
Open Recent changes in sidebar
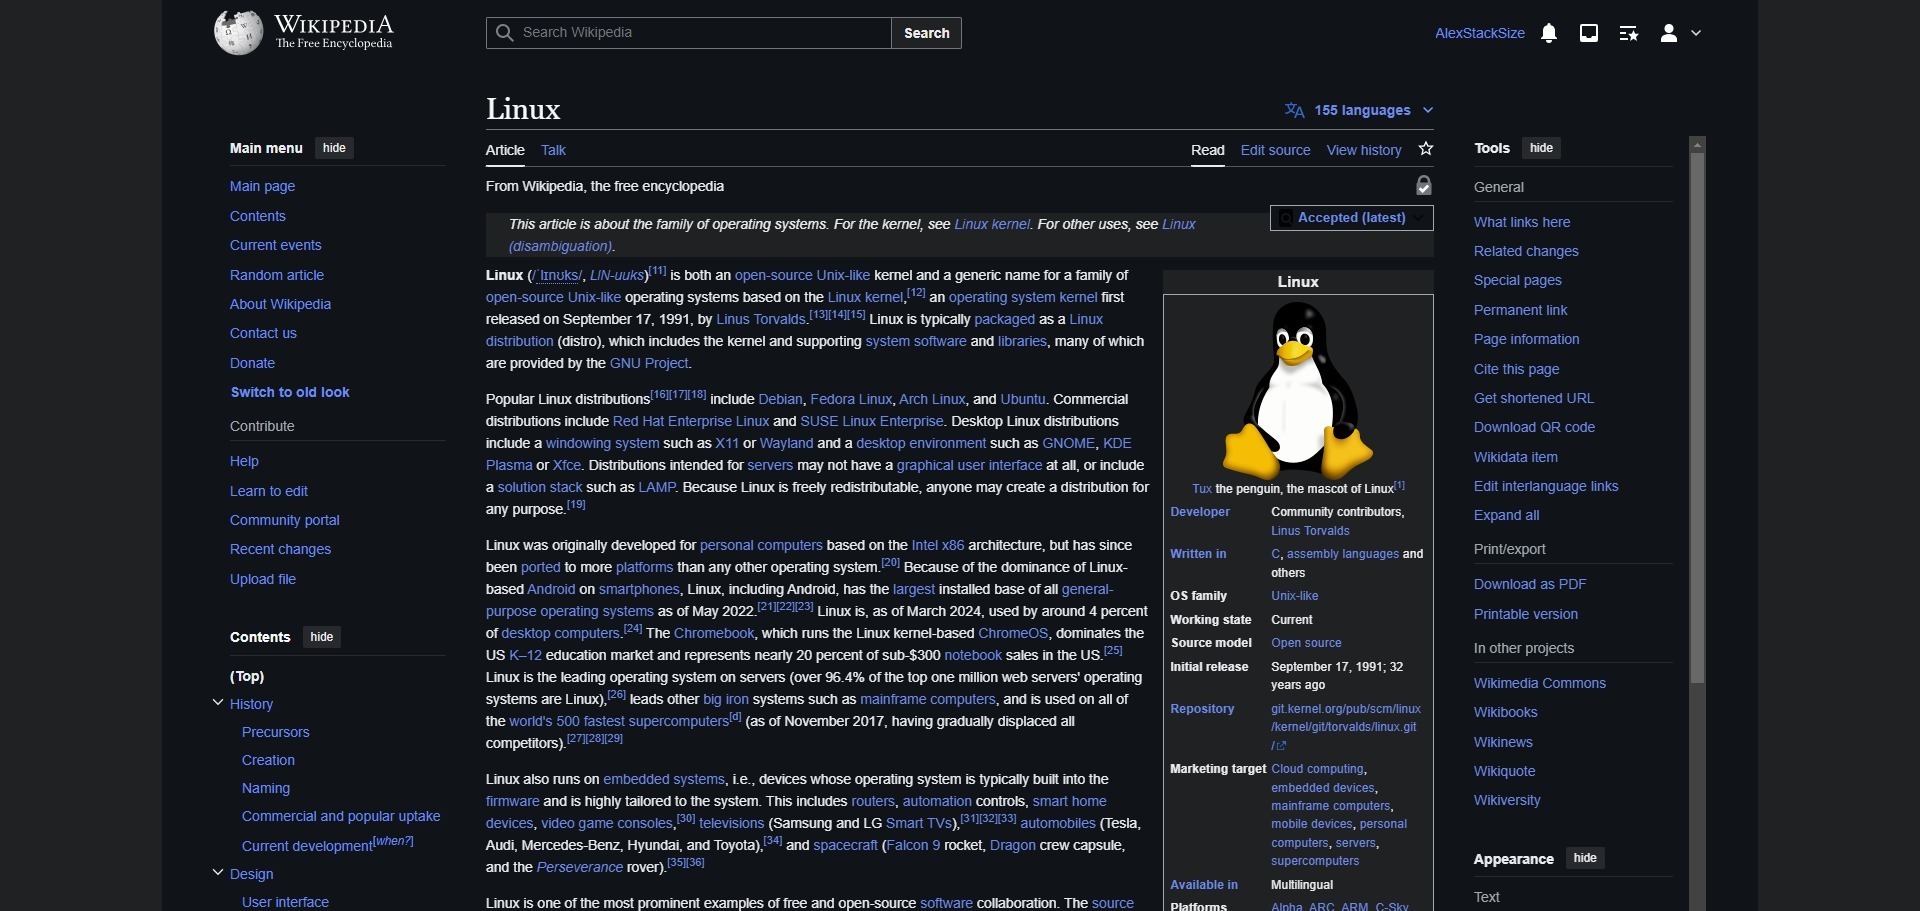(280, 549)
